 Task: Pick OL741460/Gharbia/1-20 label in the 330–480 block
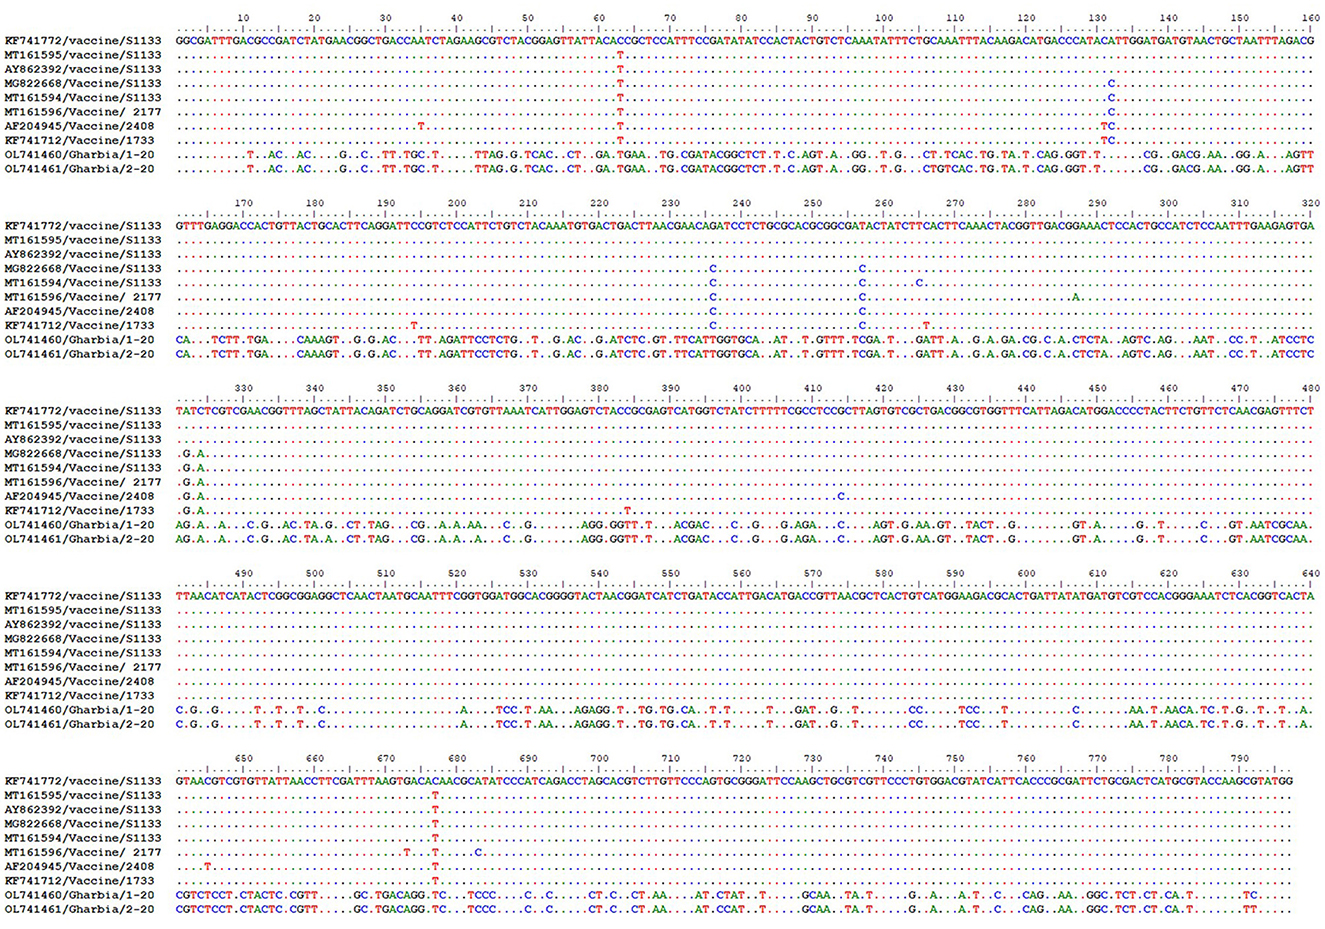(x=80, y=525)
